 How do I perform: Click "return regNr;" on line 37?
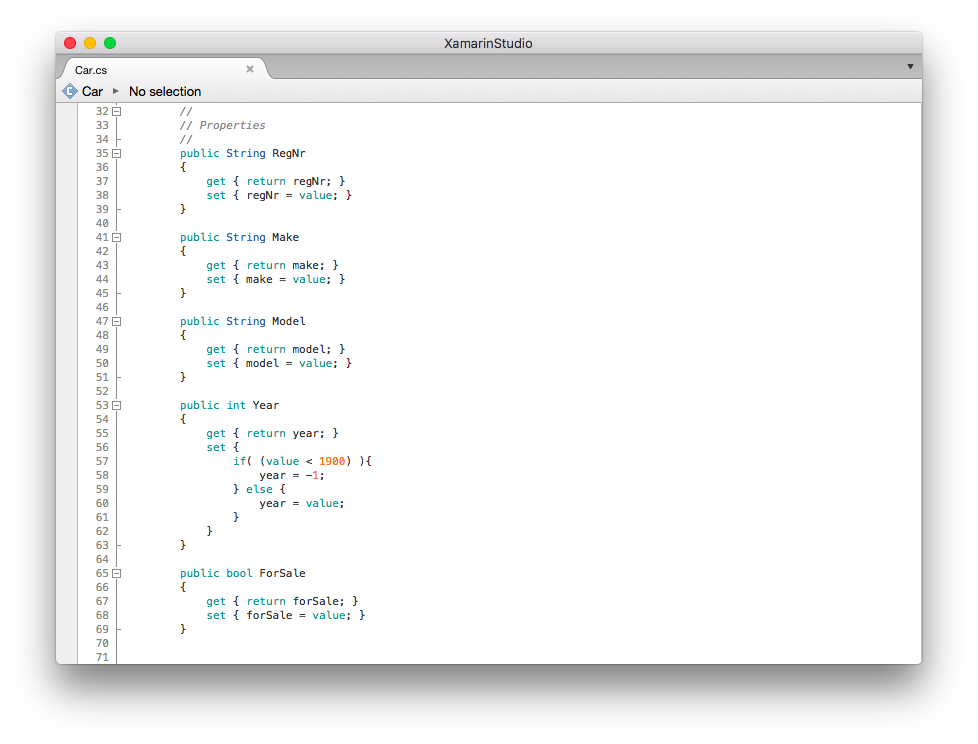[289, 181]
